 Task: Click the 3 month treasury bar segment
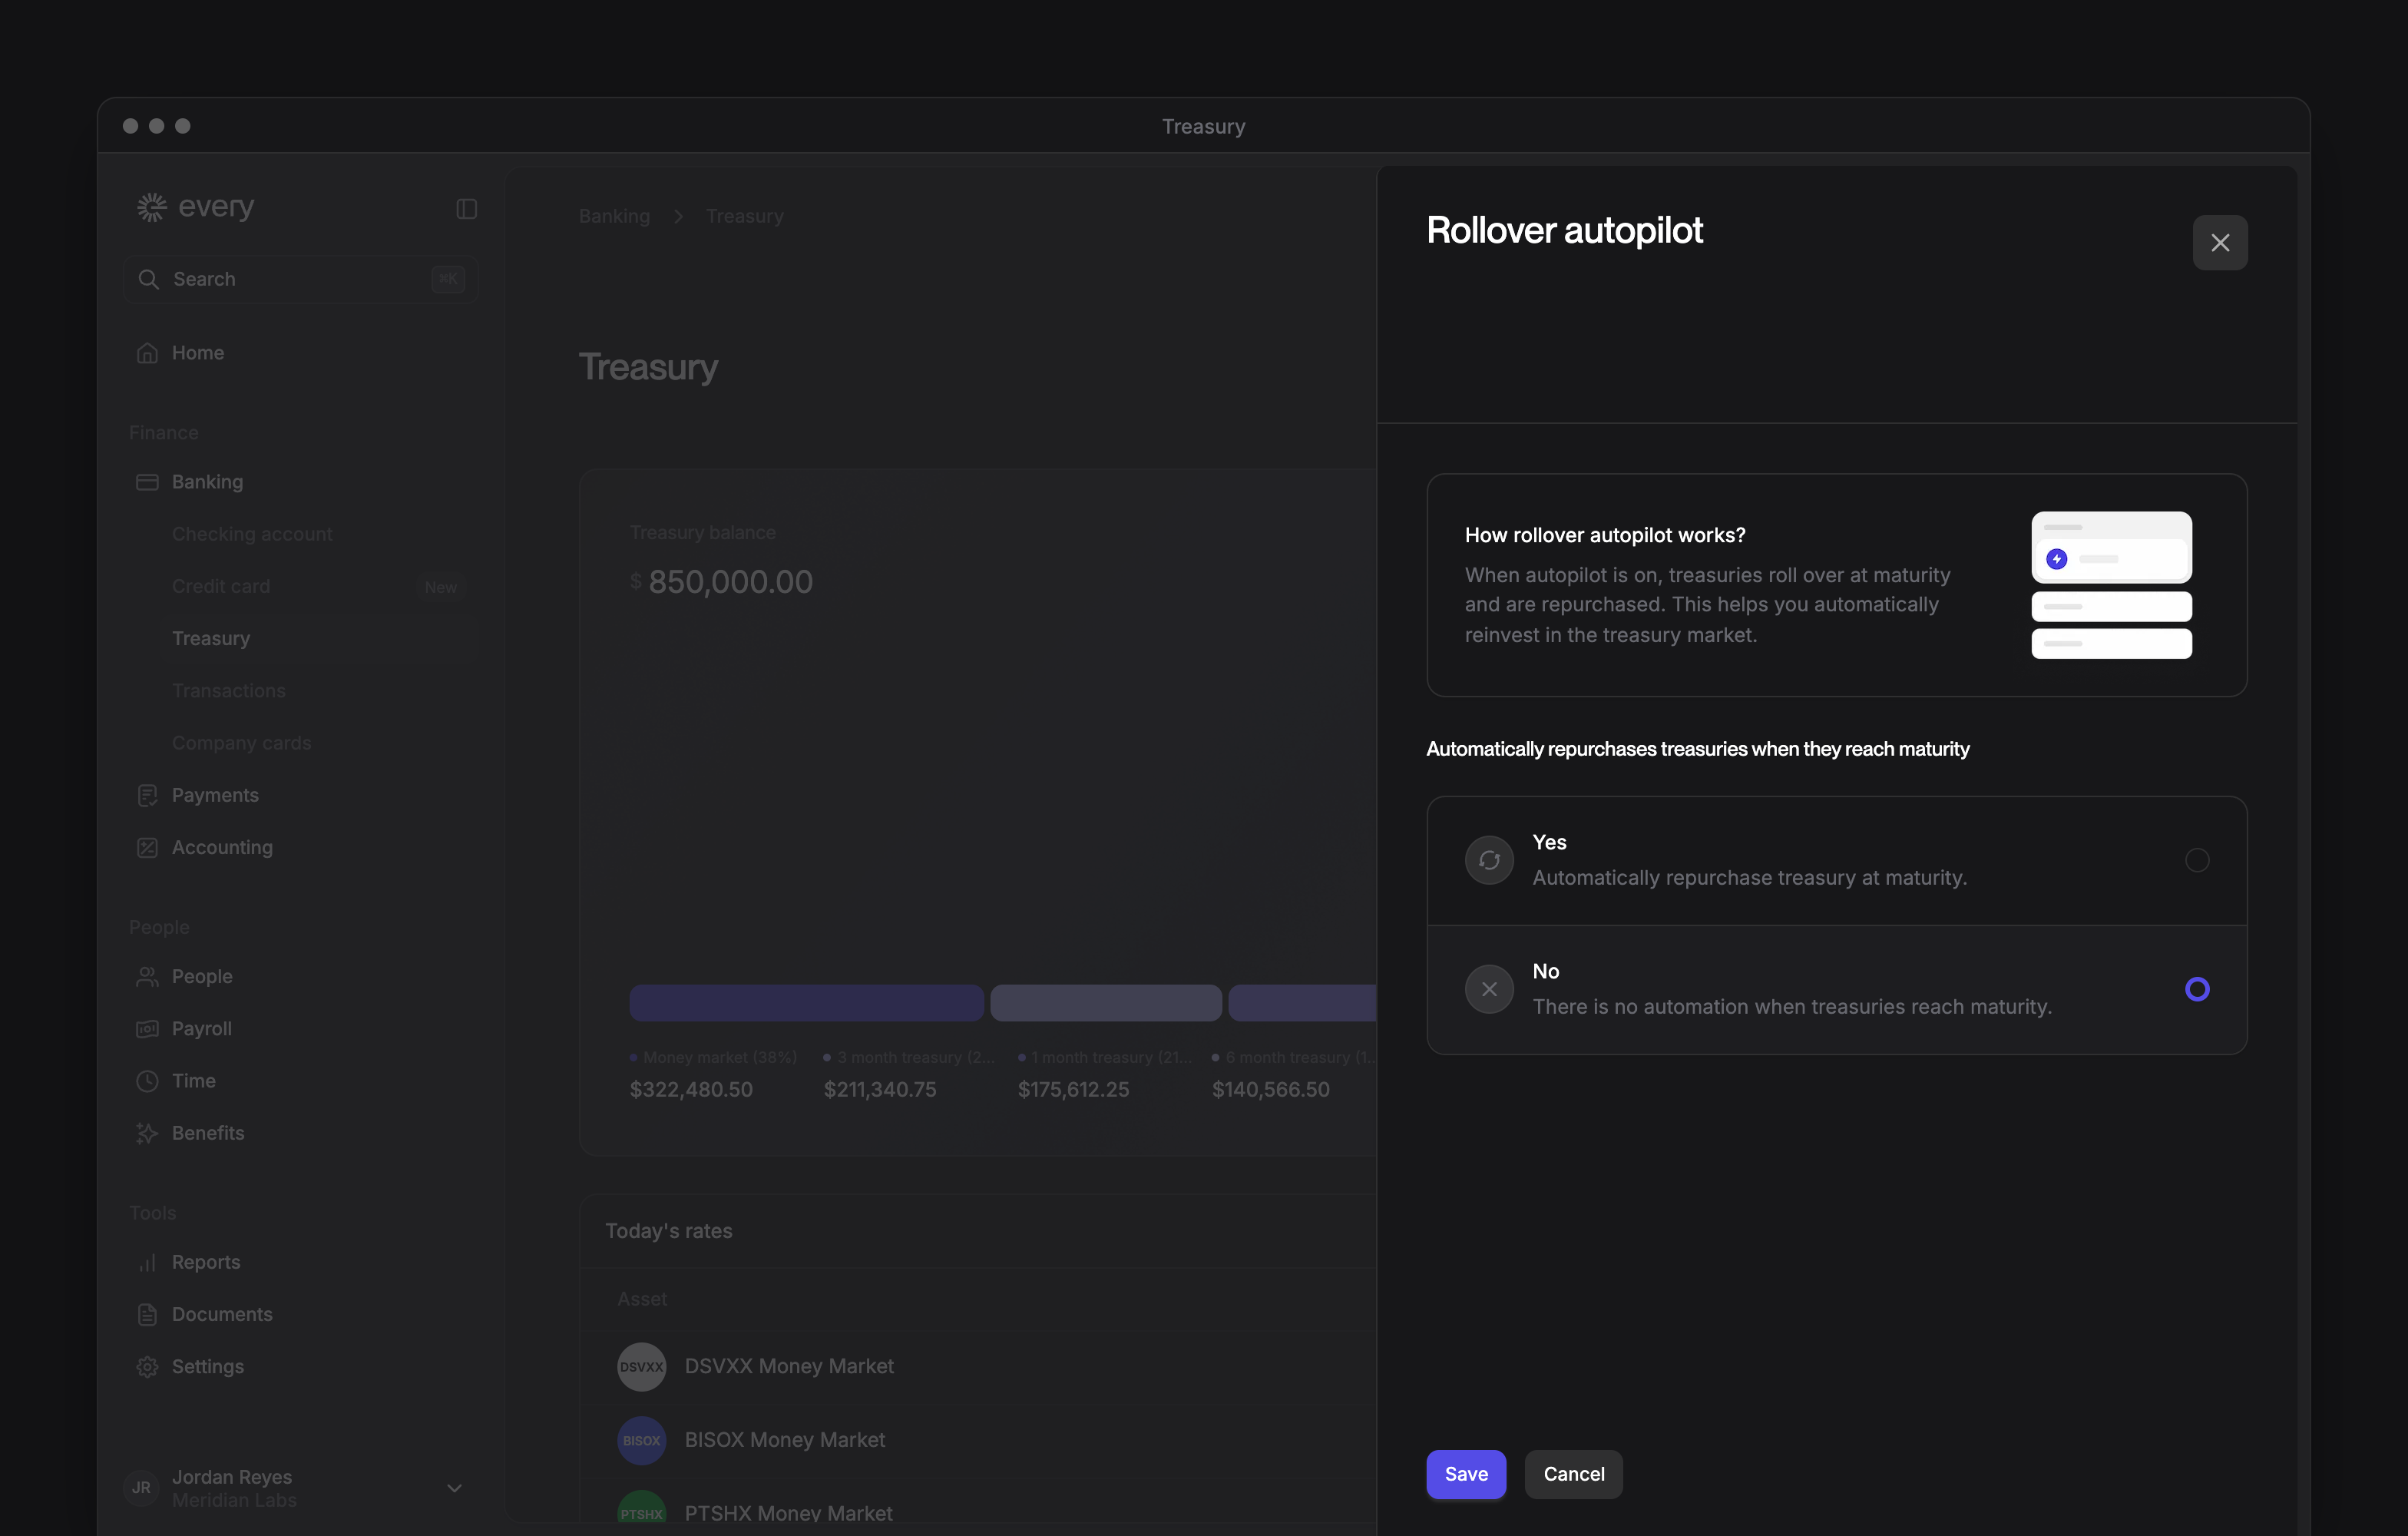1105,1002
